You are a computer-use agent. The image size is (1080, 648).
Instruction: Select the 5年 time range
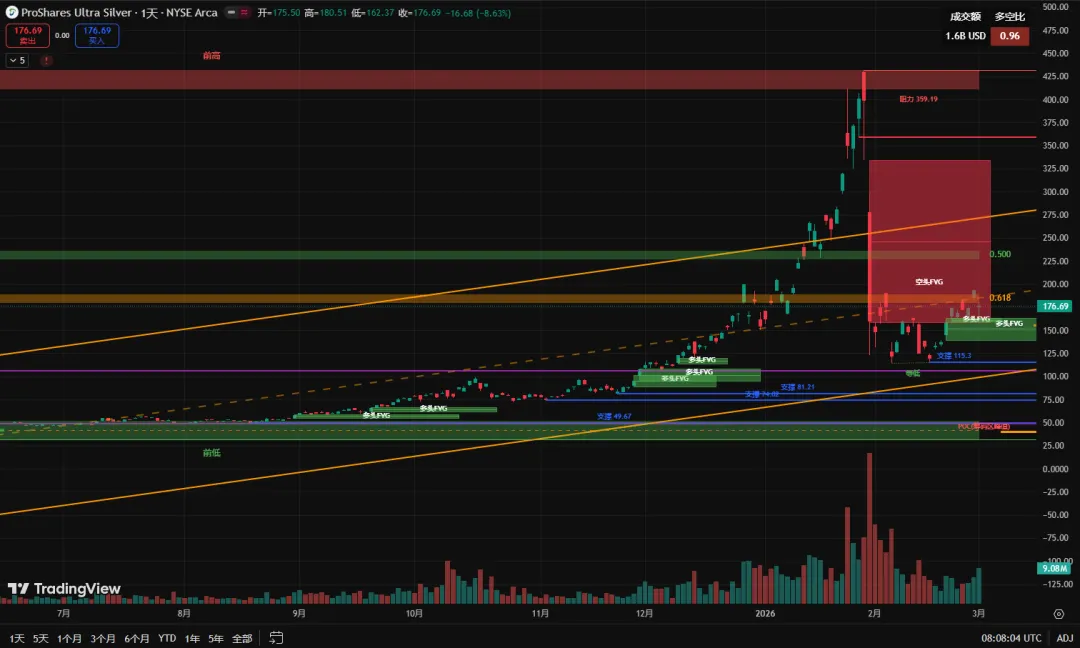(x=215, y=638)
